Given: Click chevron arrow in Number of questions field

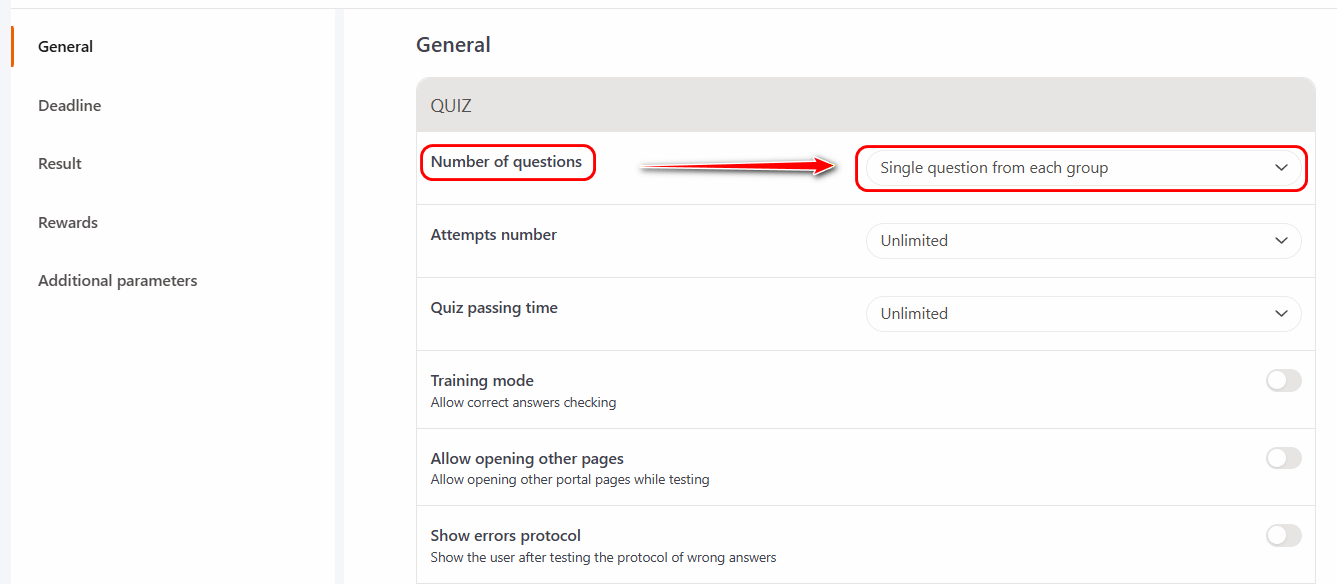Looking at the screenshot, I should tap(1281, 168).
